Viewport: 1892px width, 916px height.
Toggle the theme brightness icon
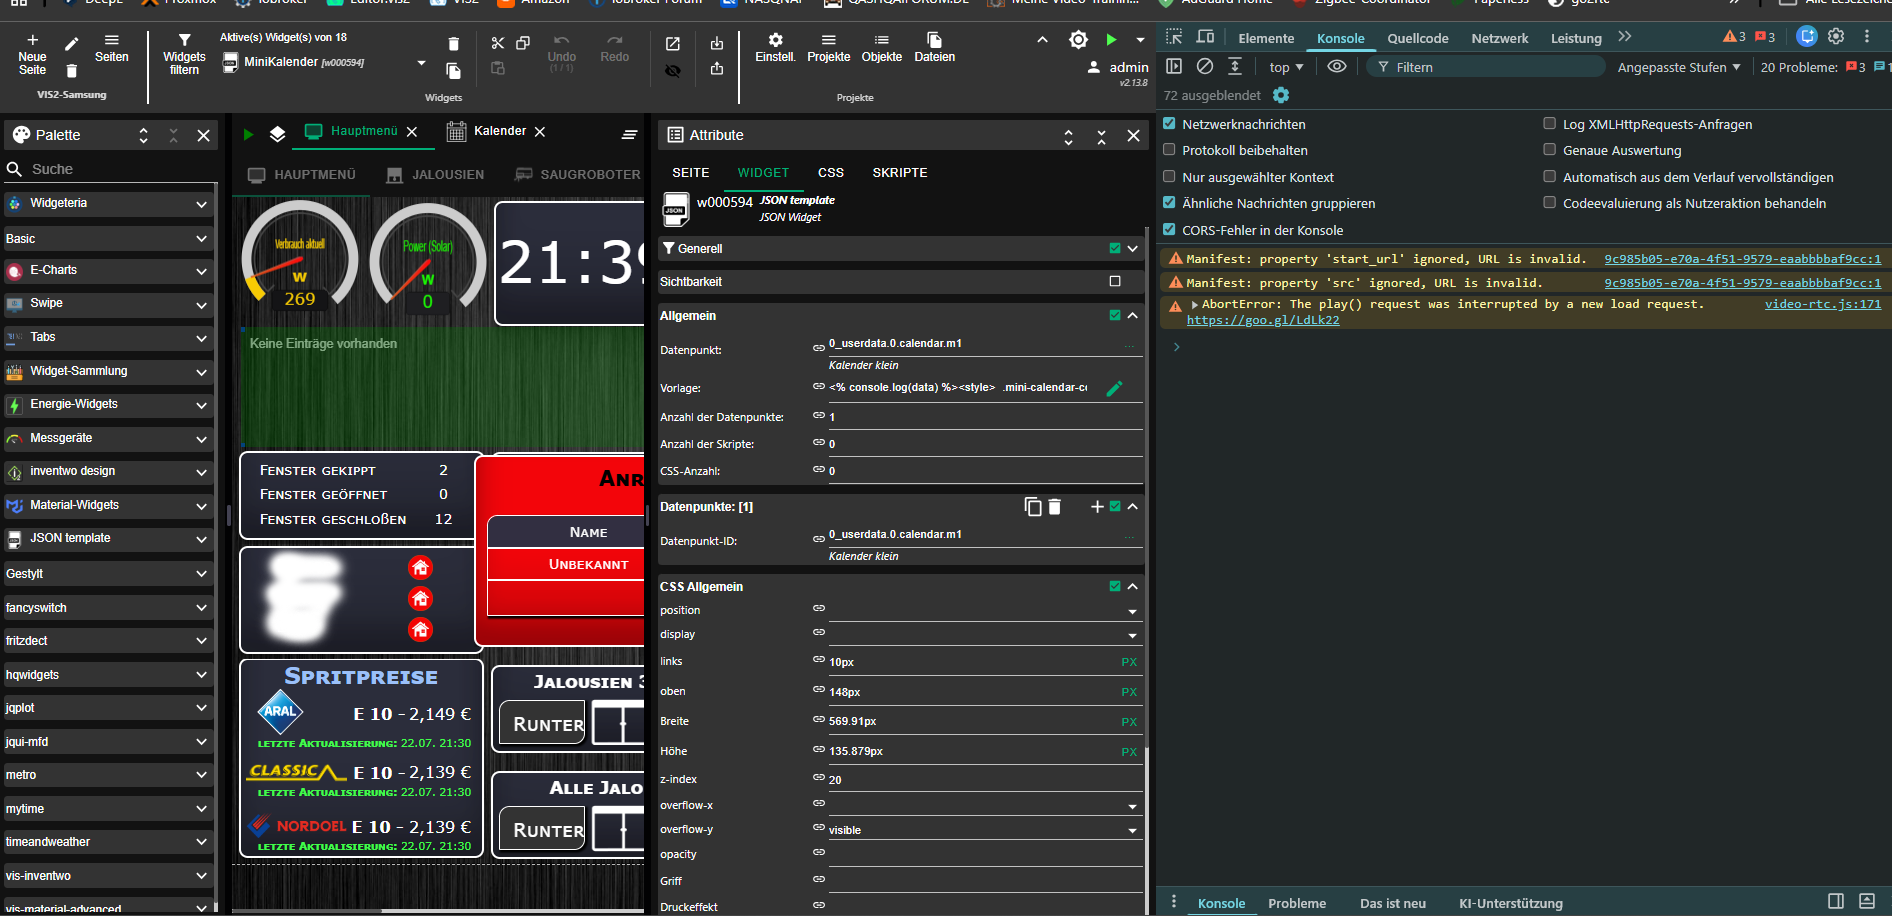[x=1078, y=40]
